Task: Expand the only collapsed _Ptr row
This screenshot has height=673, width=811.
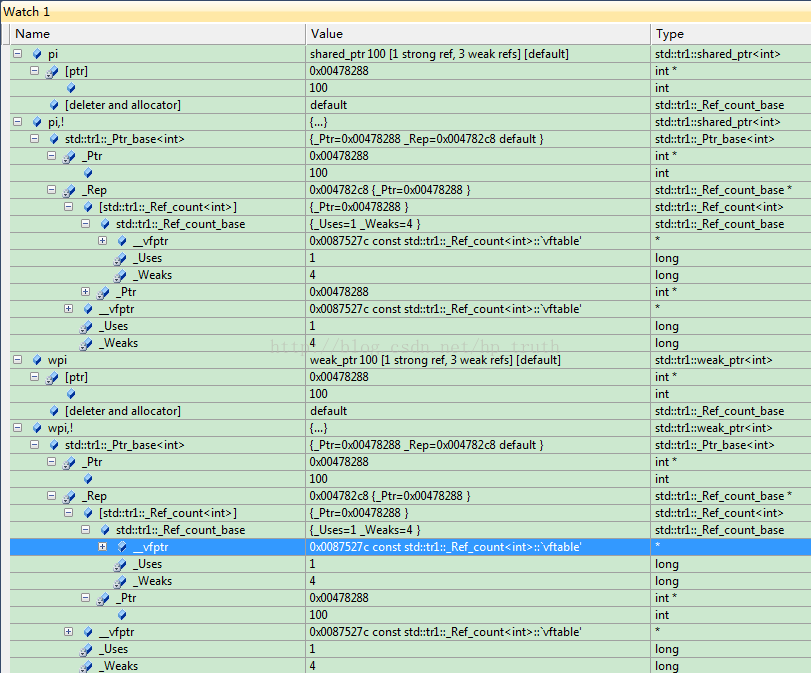Action: pos(85,292)
